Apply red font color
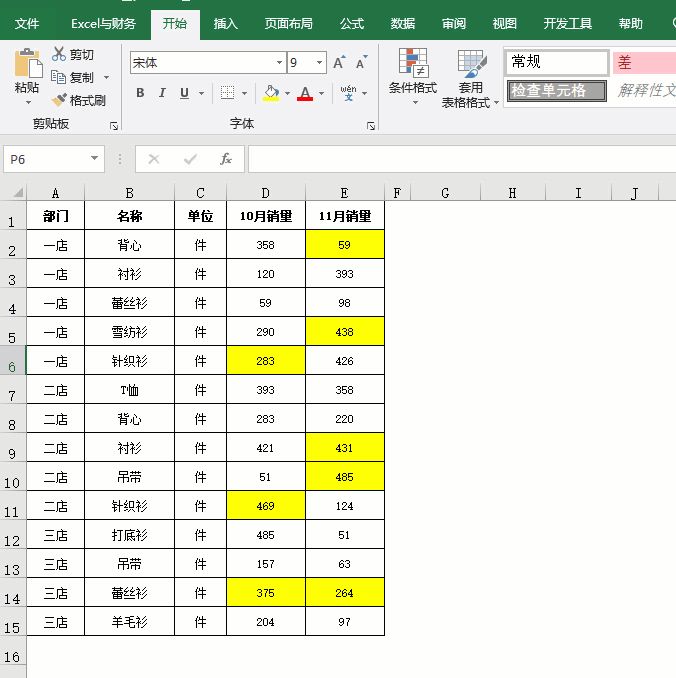The height and width of the screenshot is (678, 676). [x=305, y=93]
